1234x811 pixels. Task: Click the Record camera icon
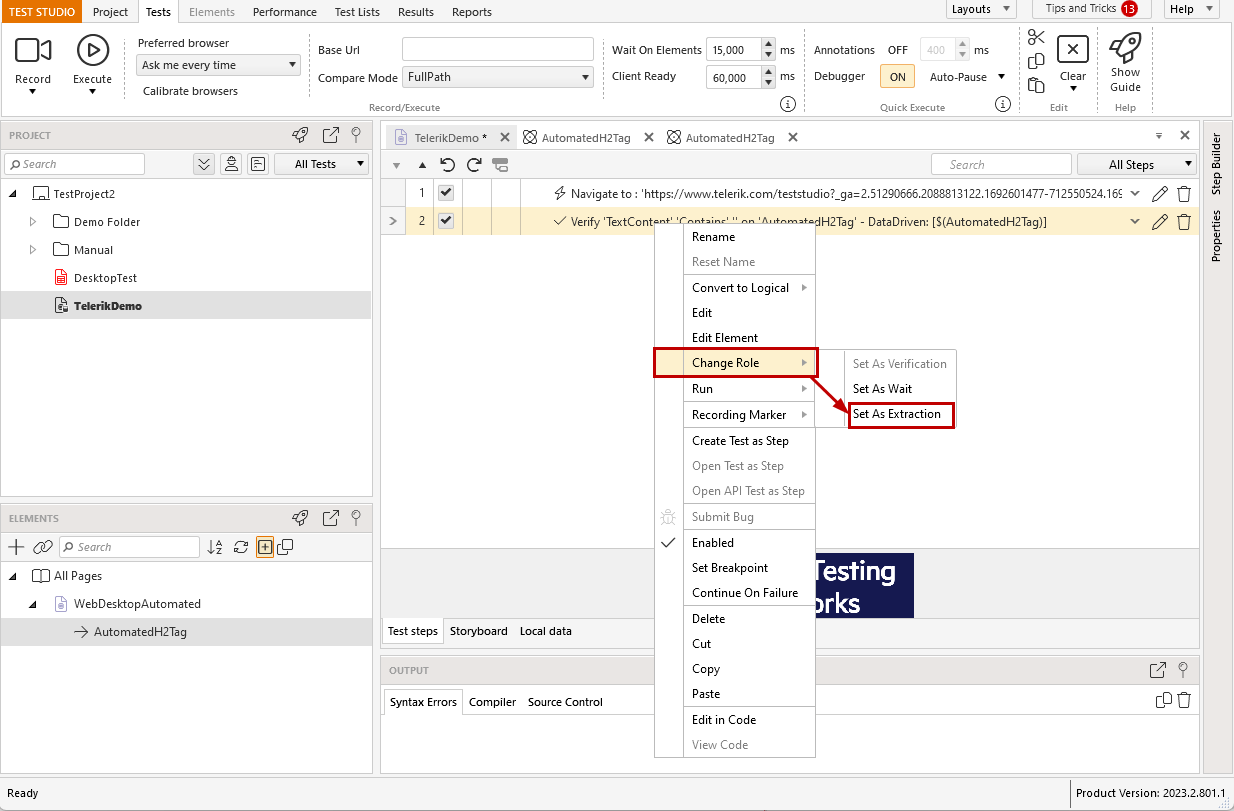33,49
